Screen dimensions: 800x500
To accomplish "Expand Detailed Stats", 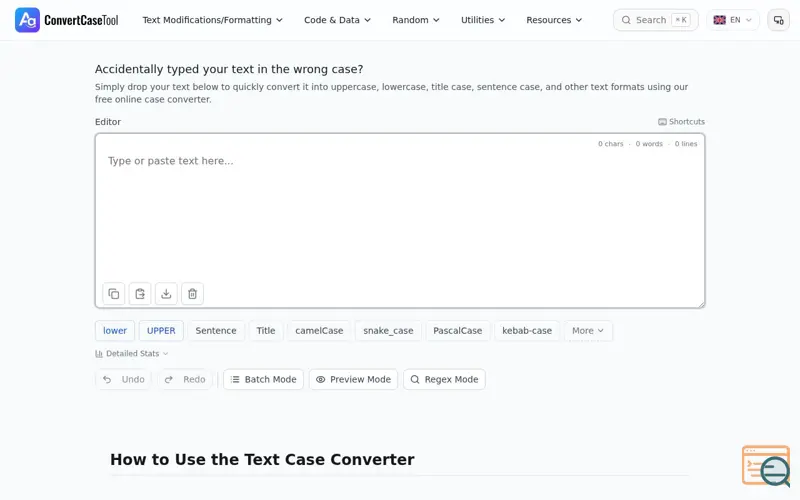I will 132,354.
